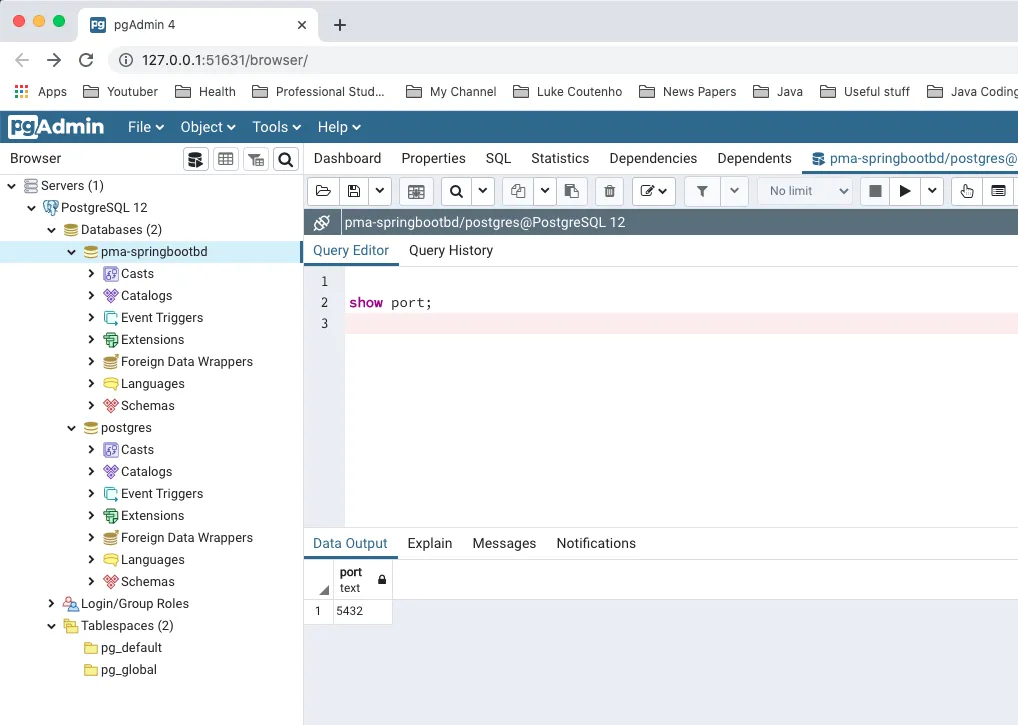Collapse the PostgreSQL 12 server node
This screenshot has width=1018, height=725.
[32, 208]
